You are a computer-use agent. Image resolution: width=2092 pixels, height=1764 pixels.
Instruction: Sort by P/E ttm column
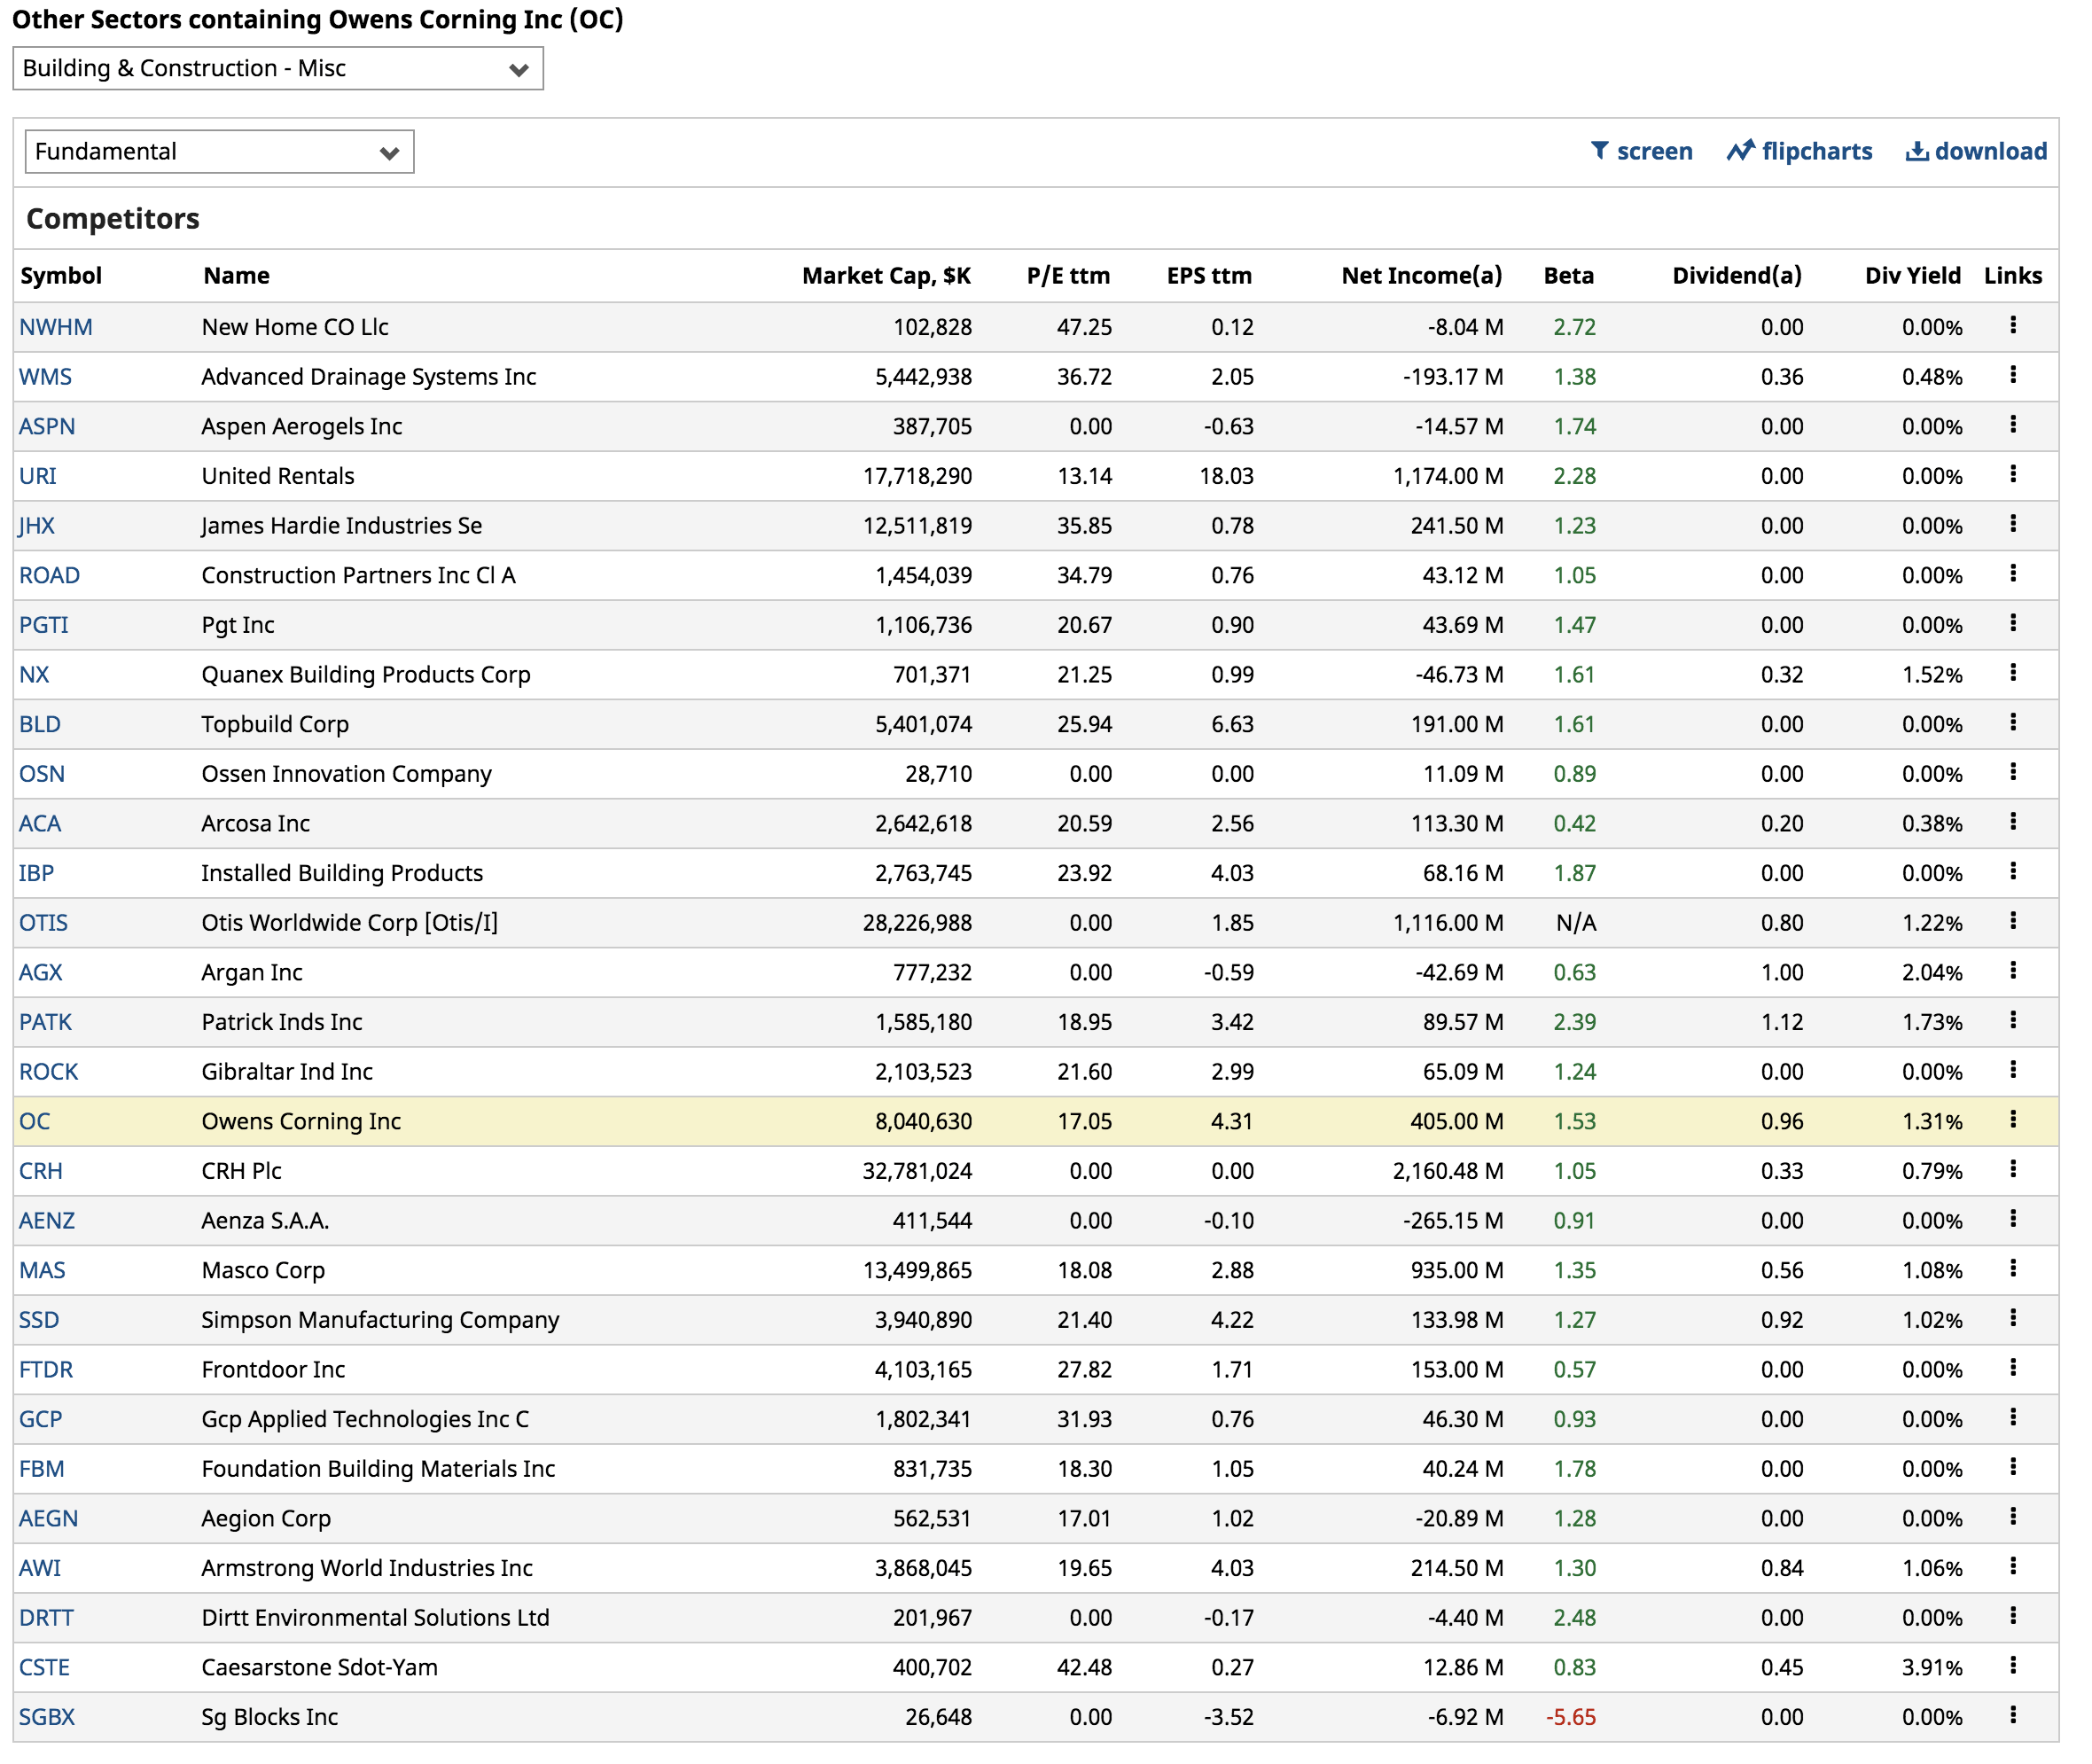click(x=1068, y=275)
